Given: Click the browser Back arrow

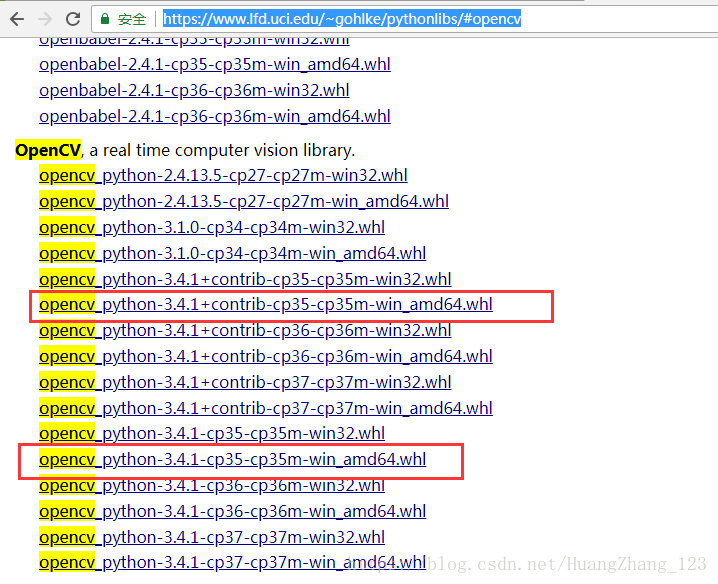Looking at the screenshot, I should click(x=17, y=19).
